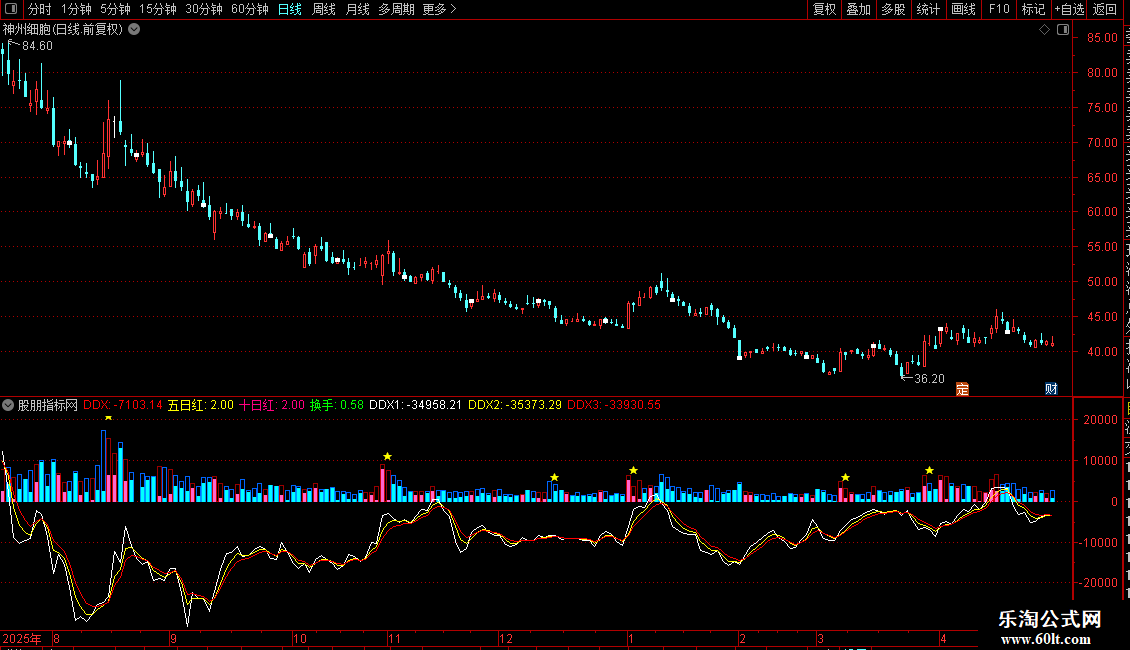Activate the 画线 drawing tool
The image size is (1130, 650).
tap(963, 9)
